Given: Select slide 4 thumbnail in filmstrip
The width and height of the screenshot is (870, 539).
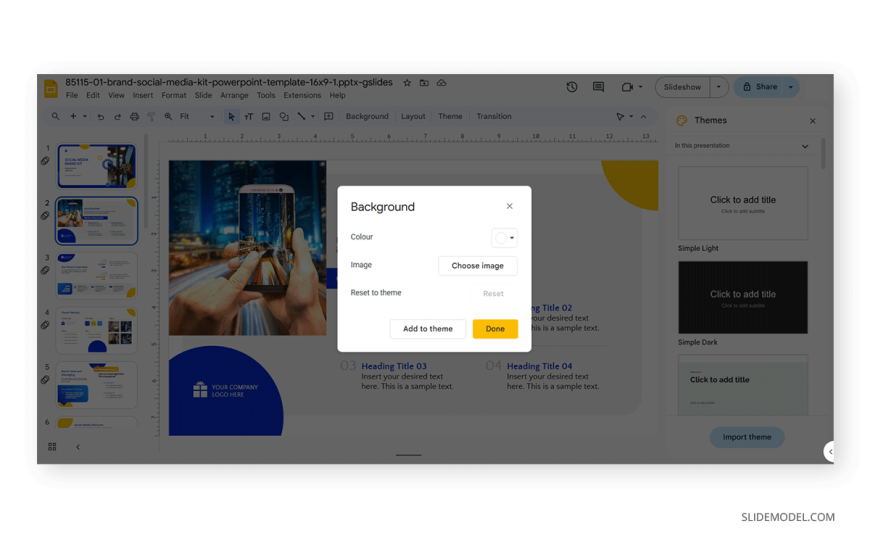Looking at the screenshot, I should (97, 330).
